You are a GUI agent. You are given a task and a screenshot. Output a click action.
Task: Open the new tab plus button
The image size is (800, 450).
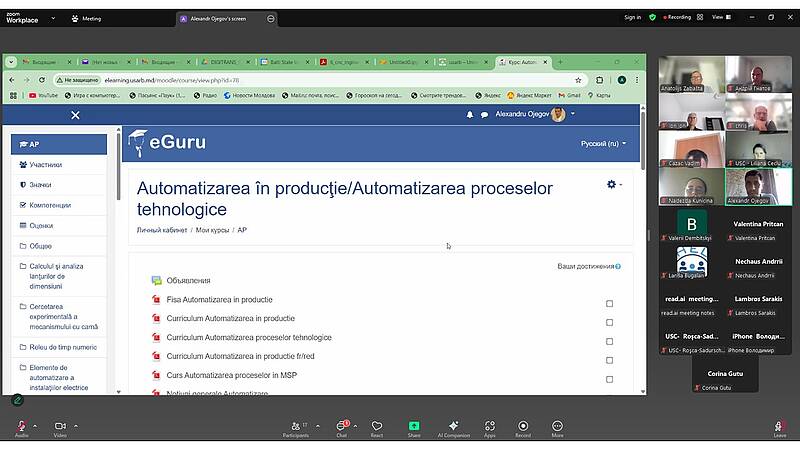click(x=560, y=62)
